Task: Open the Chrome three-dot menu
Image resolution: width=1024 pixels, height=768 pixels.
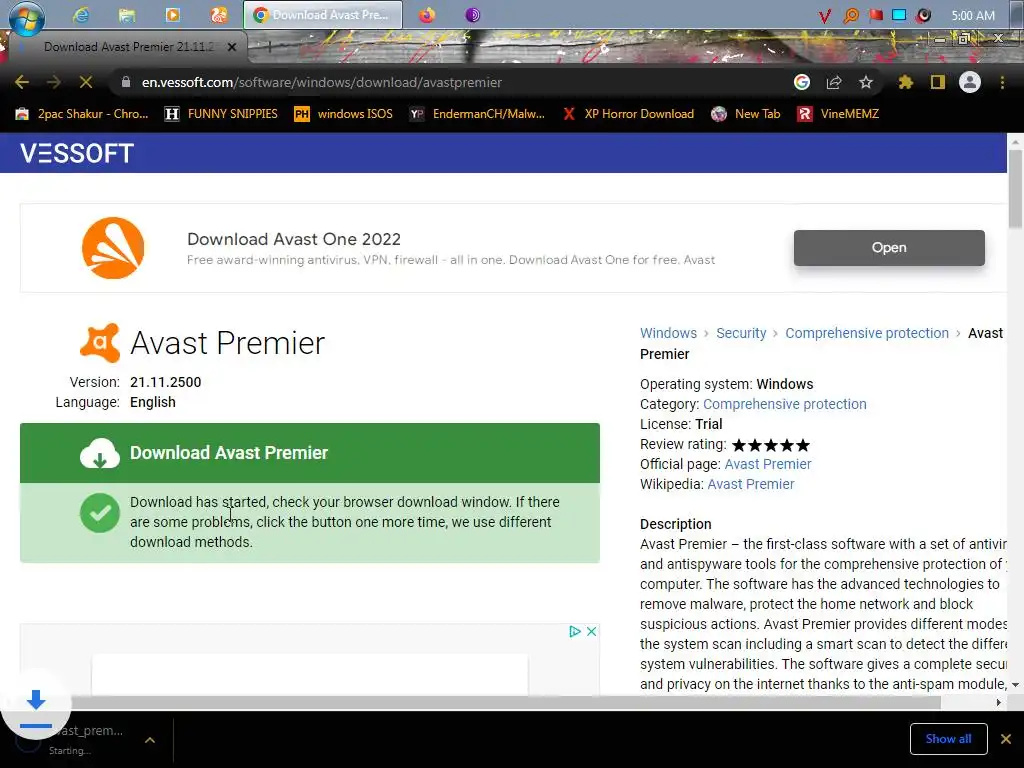Action: [1002, 82]
